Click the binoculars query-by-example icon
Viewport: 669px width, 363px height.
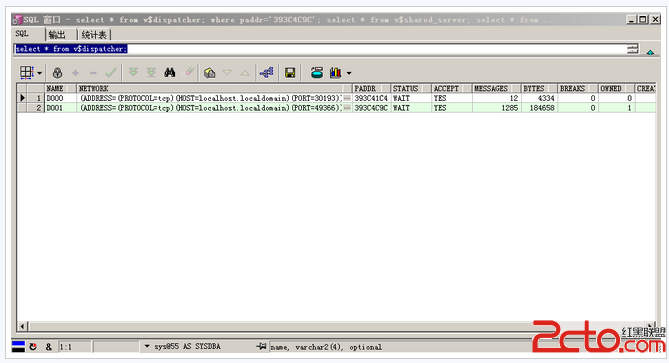170,73
